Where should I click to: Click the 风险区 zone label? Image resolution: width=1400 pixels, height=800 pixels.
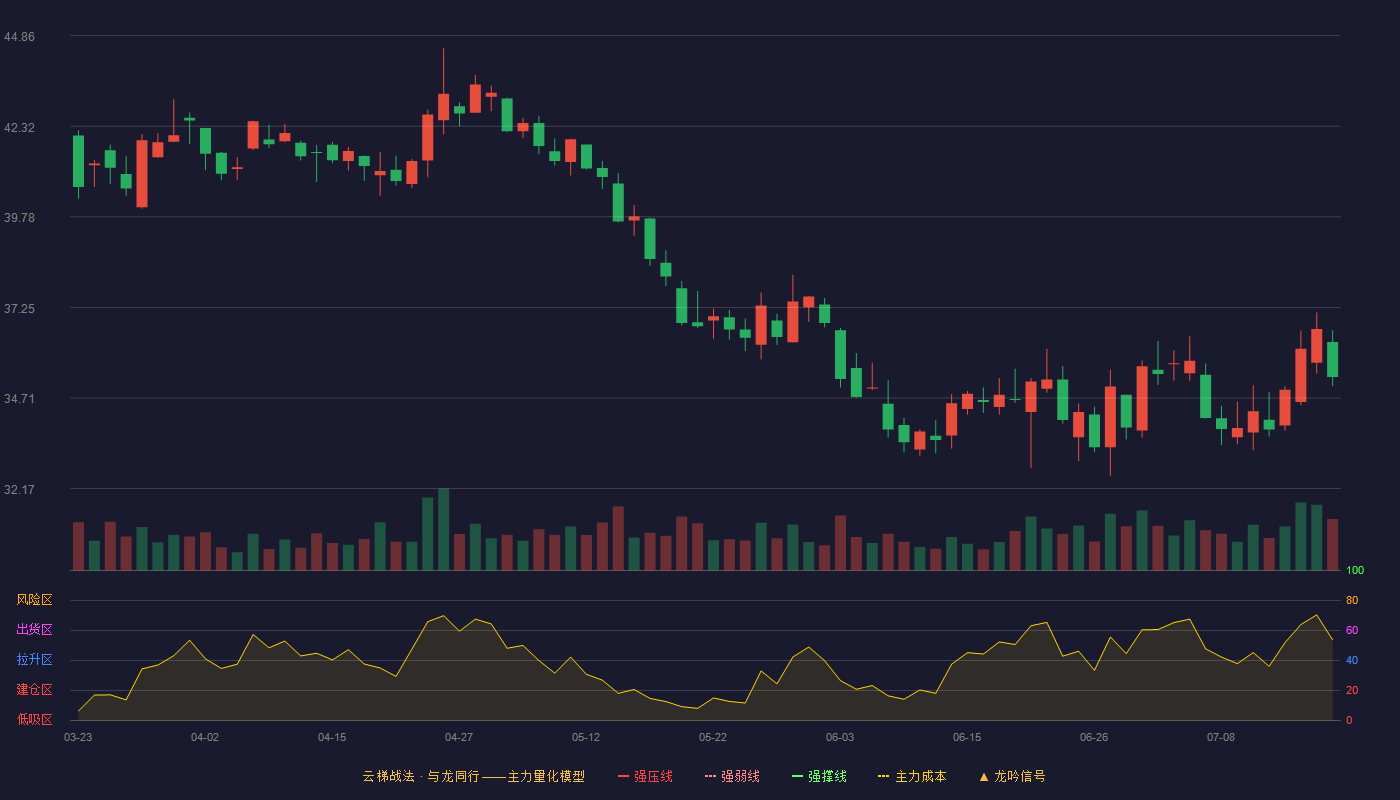pos(34,600)
